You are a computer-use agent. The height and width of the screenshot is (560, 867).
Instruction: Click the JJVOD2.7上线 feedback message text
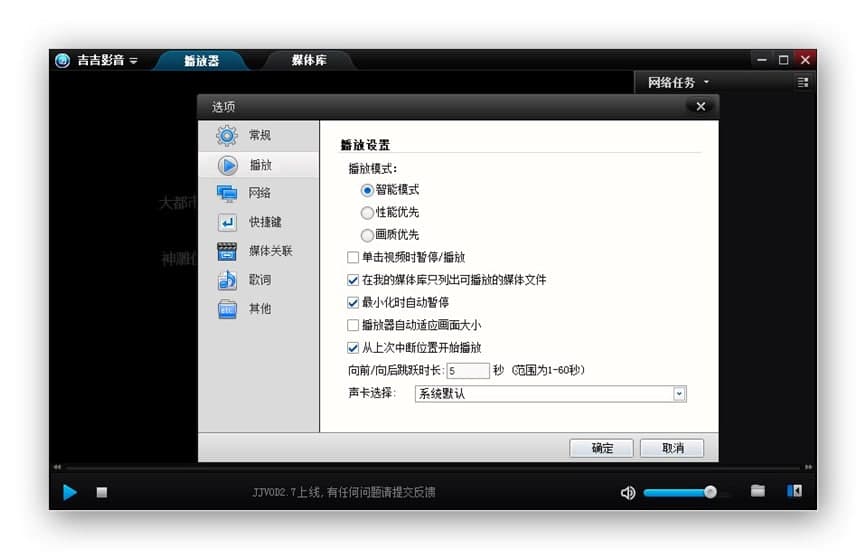click(x=343, y=492)
